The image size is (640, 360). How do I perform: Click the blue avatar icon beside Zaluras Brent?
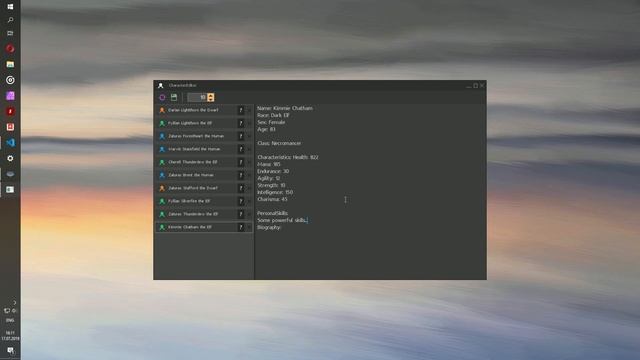[162, 175]
